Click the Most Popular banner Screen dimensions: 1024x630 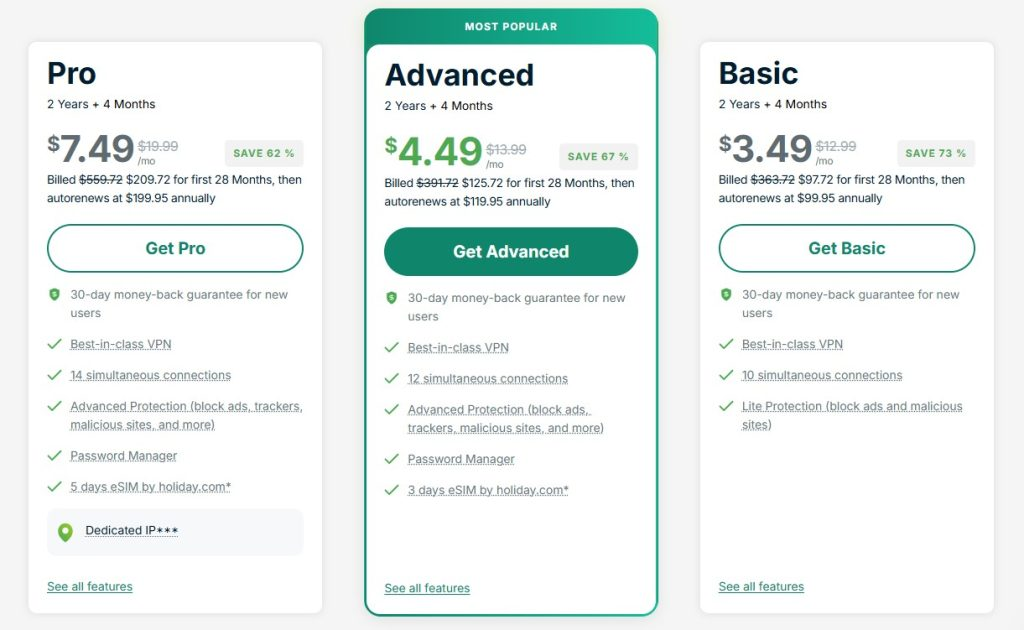[511, 27]
